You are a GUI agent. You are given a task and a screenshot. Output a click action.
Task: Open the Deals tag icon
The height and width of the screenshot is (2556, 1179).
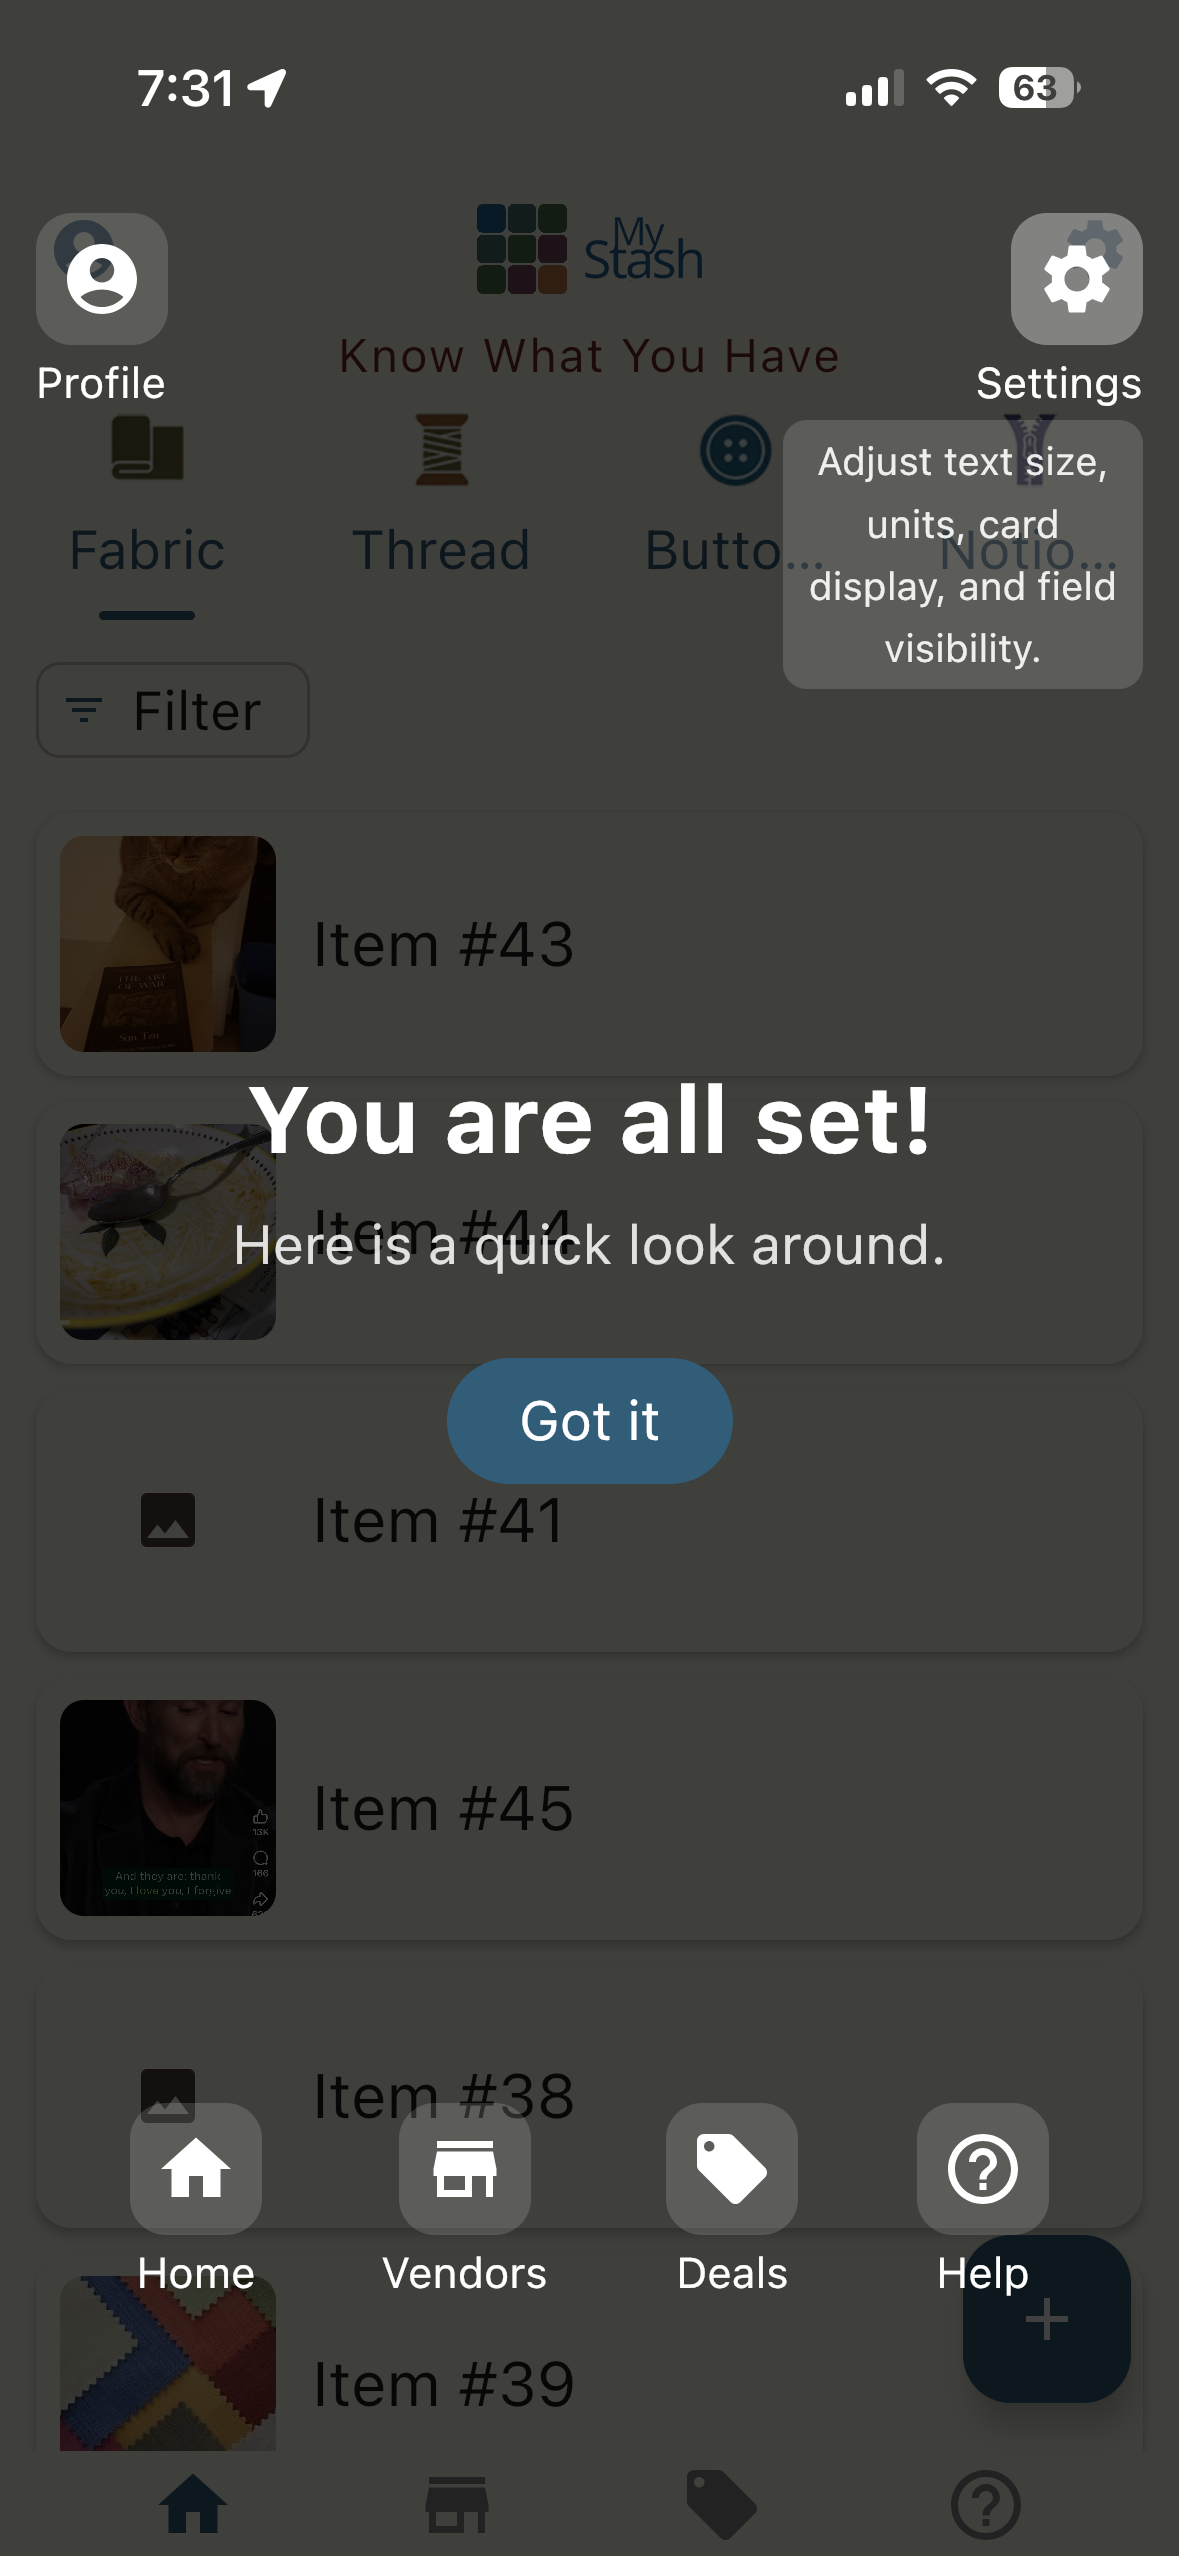coord(731,2170)
